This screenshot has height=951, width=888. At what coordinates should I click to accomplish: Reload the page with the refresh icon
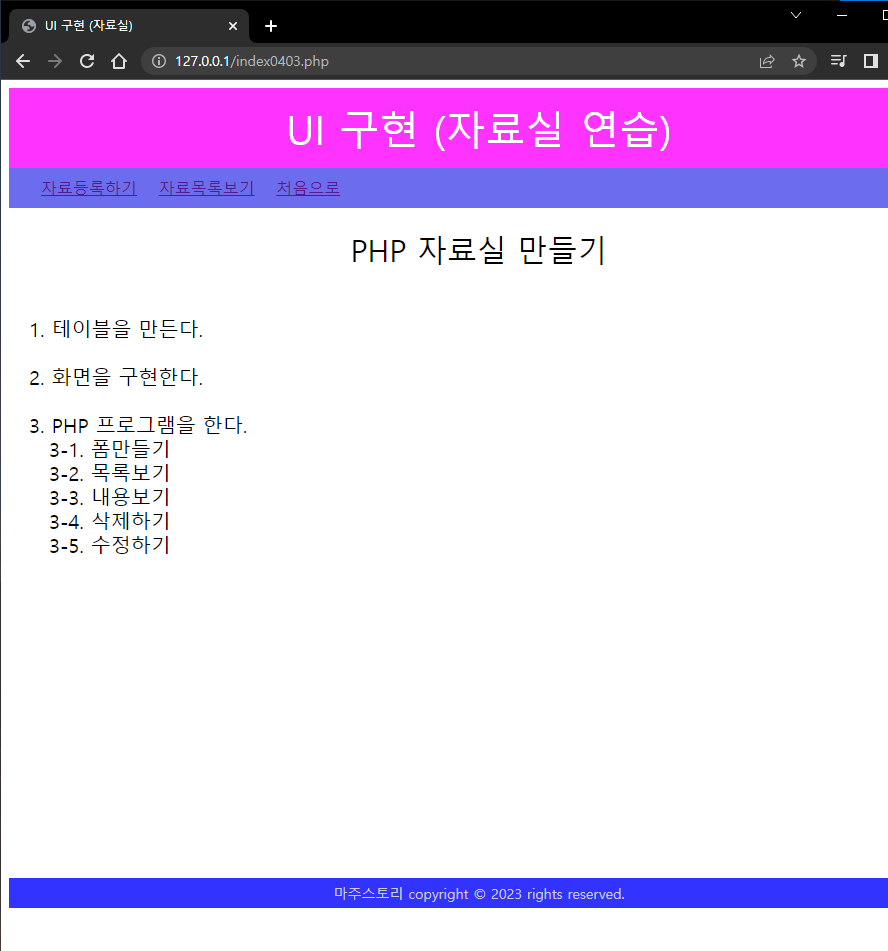(x=87, y=61)
